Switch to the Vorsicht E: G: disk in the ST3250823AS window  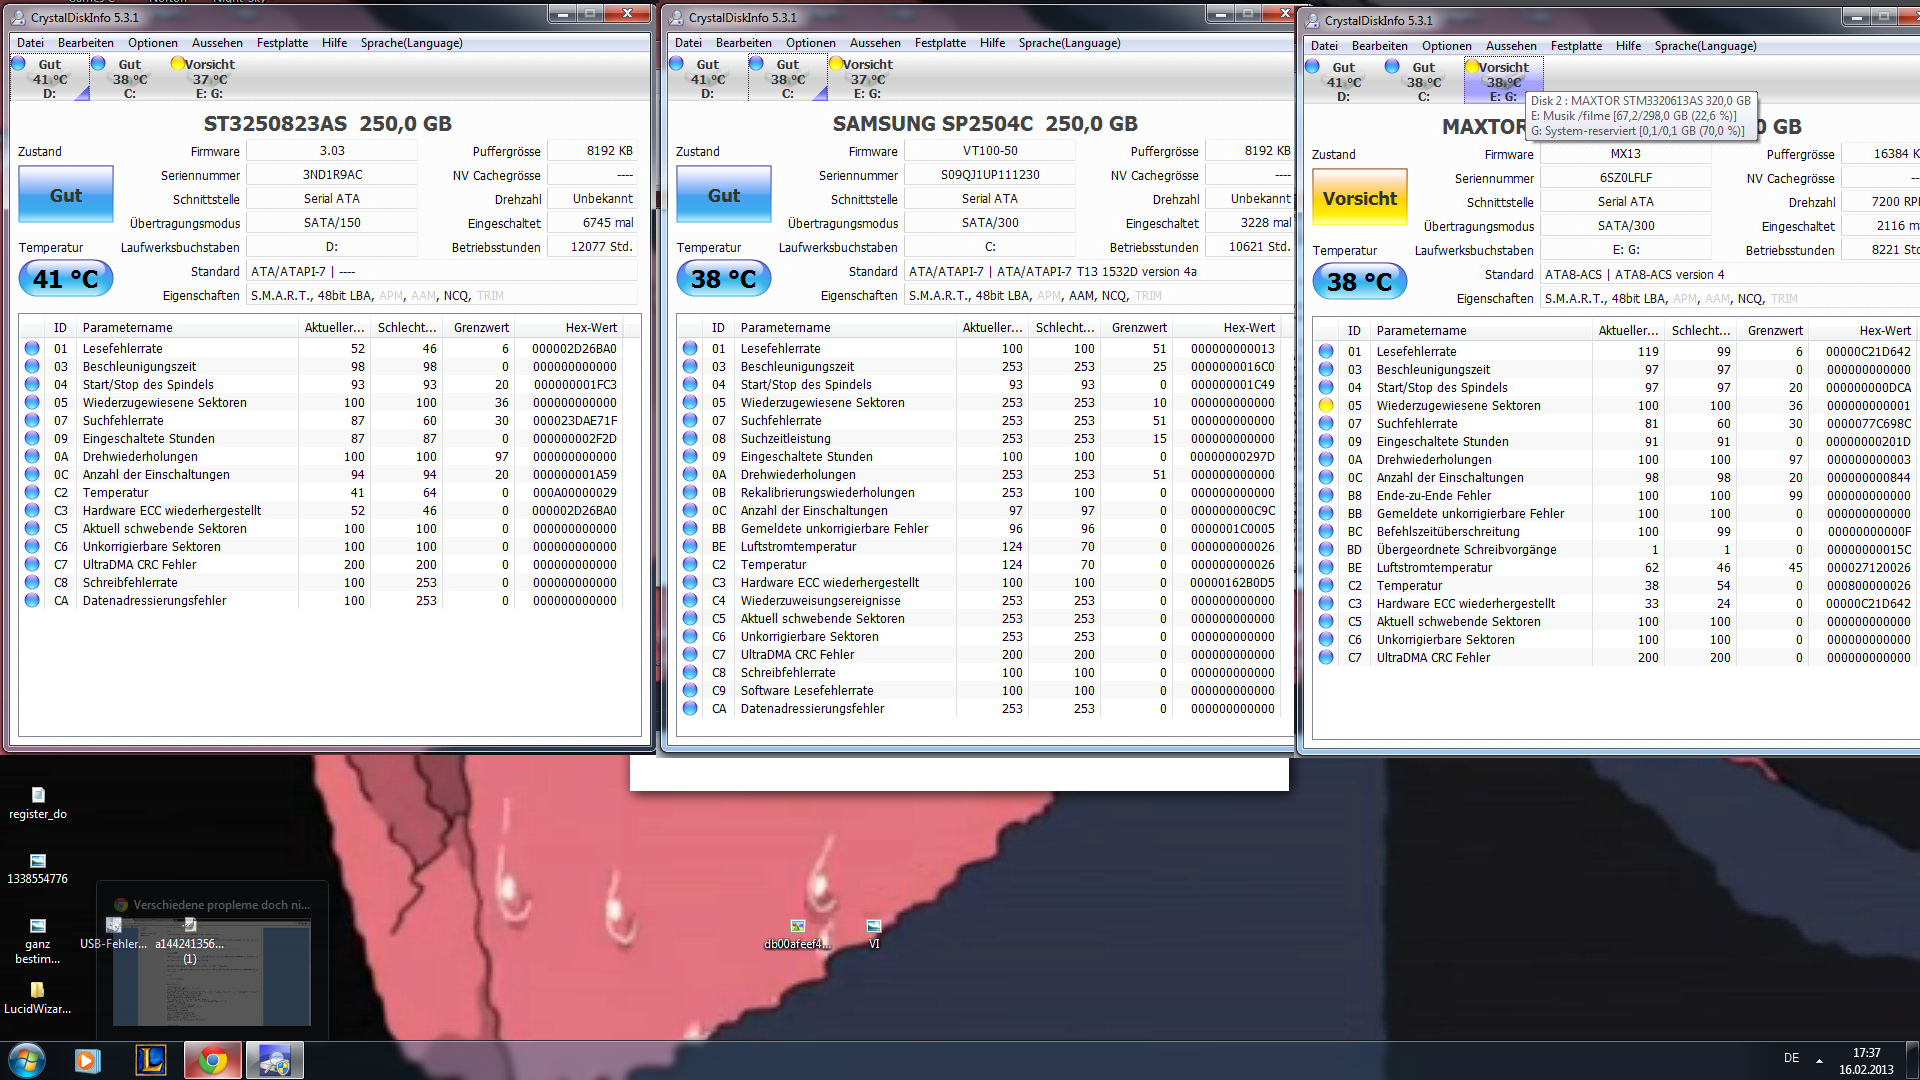point(209,78)
